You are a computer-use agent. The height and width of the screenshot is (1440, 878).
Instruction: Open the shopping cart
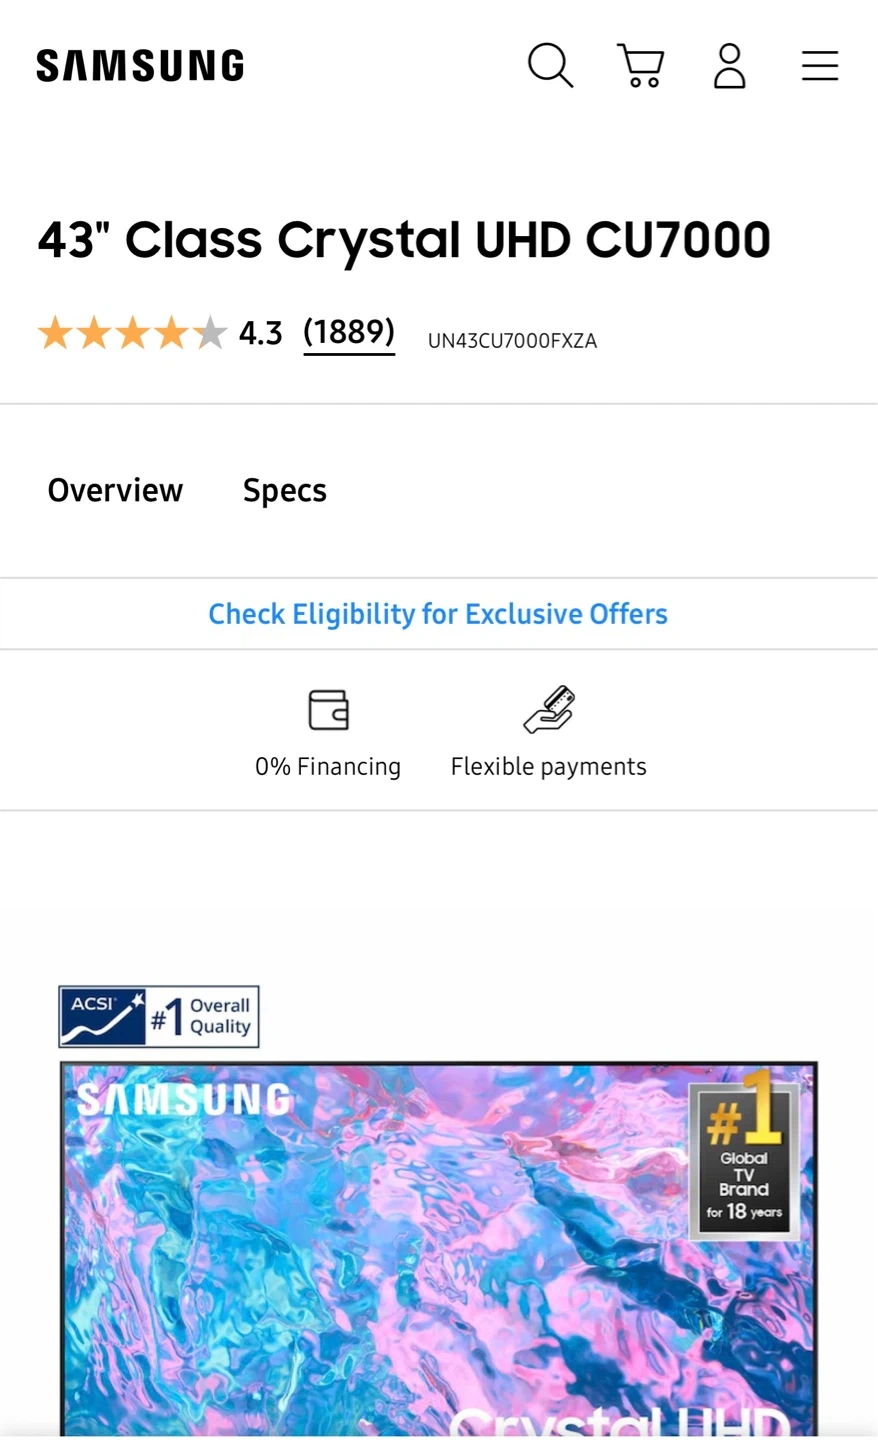[x=640, y=66]
